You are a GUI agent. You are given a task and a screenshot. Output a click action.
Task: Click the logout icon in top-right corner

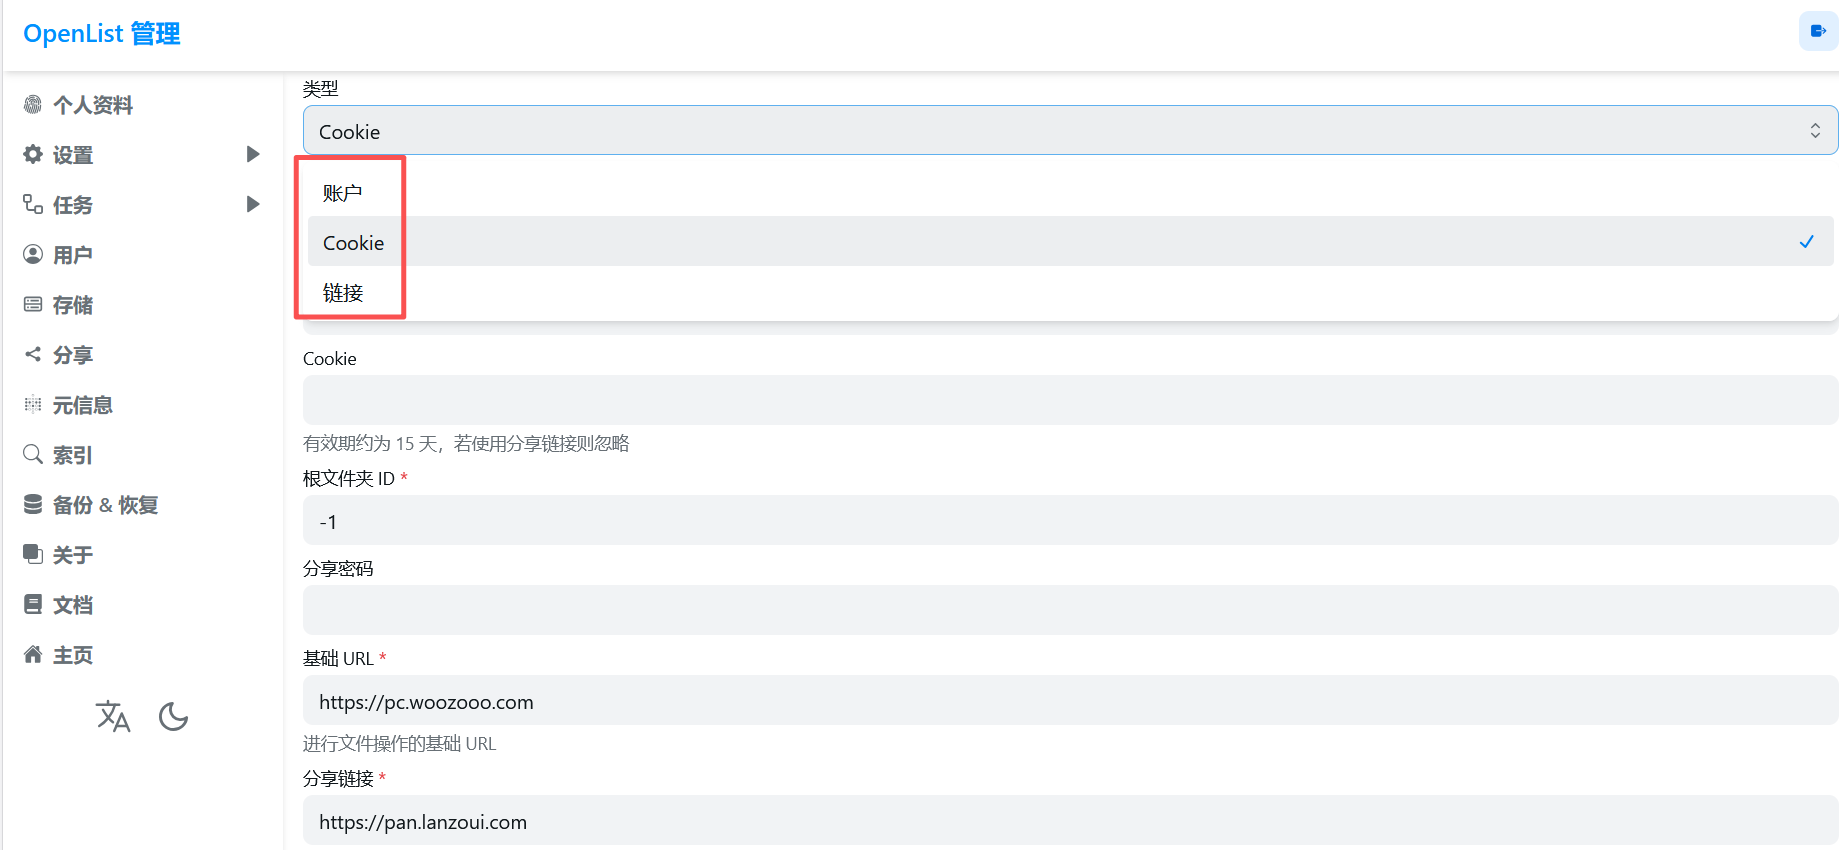coord(1818,31)
